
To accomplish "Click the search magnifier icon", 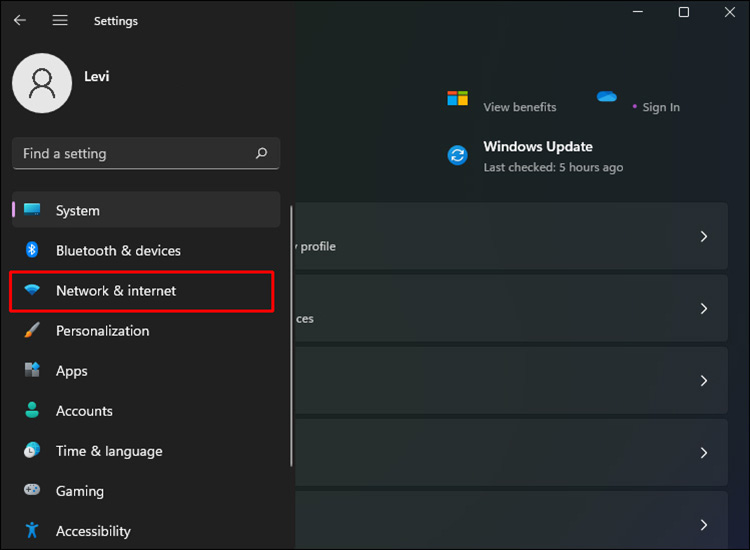I will 262,154.
